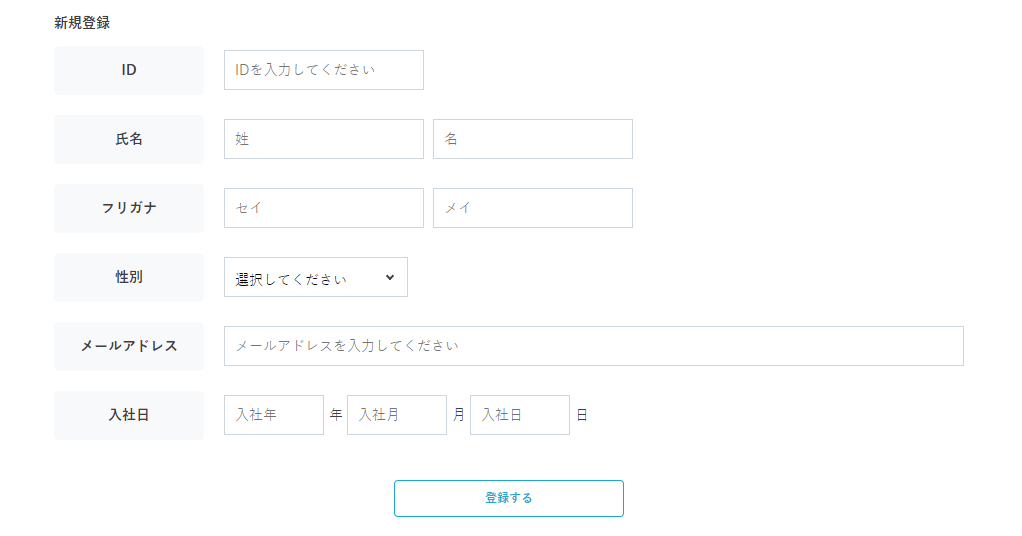Click the メイ furigana input
Screen dimensions: 1022x536
532,208
